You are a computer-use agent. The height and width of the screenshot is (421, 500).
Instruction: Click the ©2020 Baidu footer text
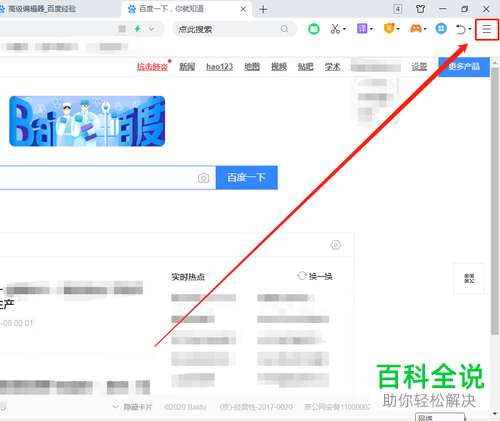(185, 407)
